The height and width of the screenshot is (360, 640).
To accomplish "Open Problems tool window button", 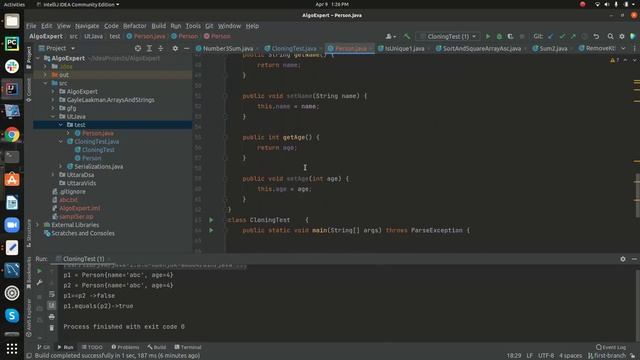I will click(x=125, y=347).
